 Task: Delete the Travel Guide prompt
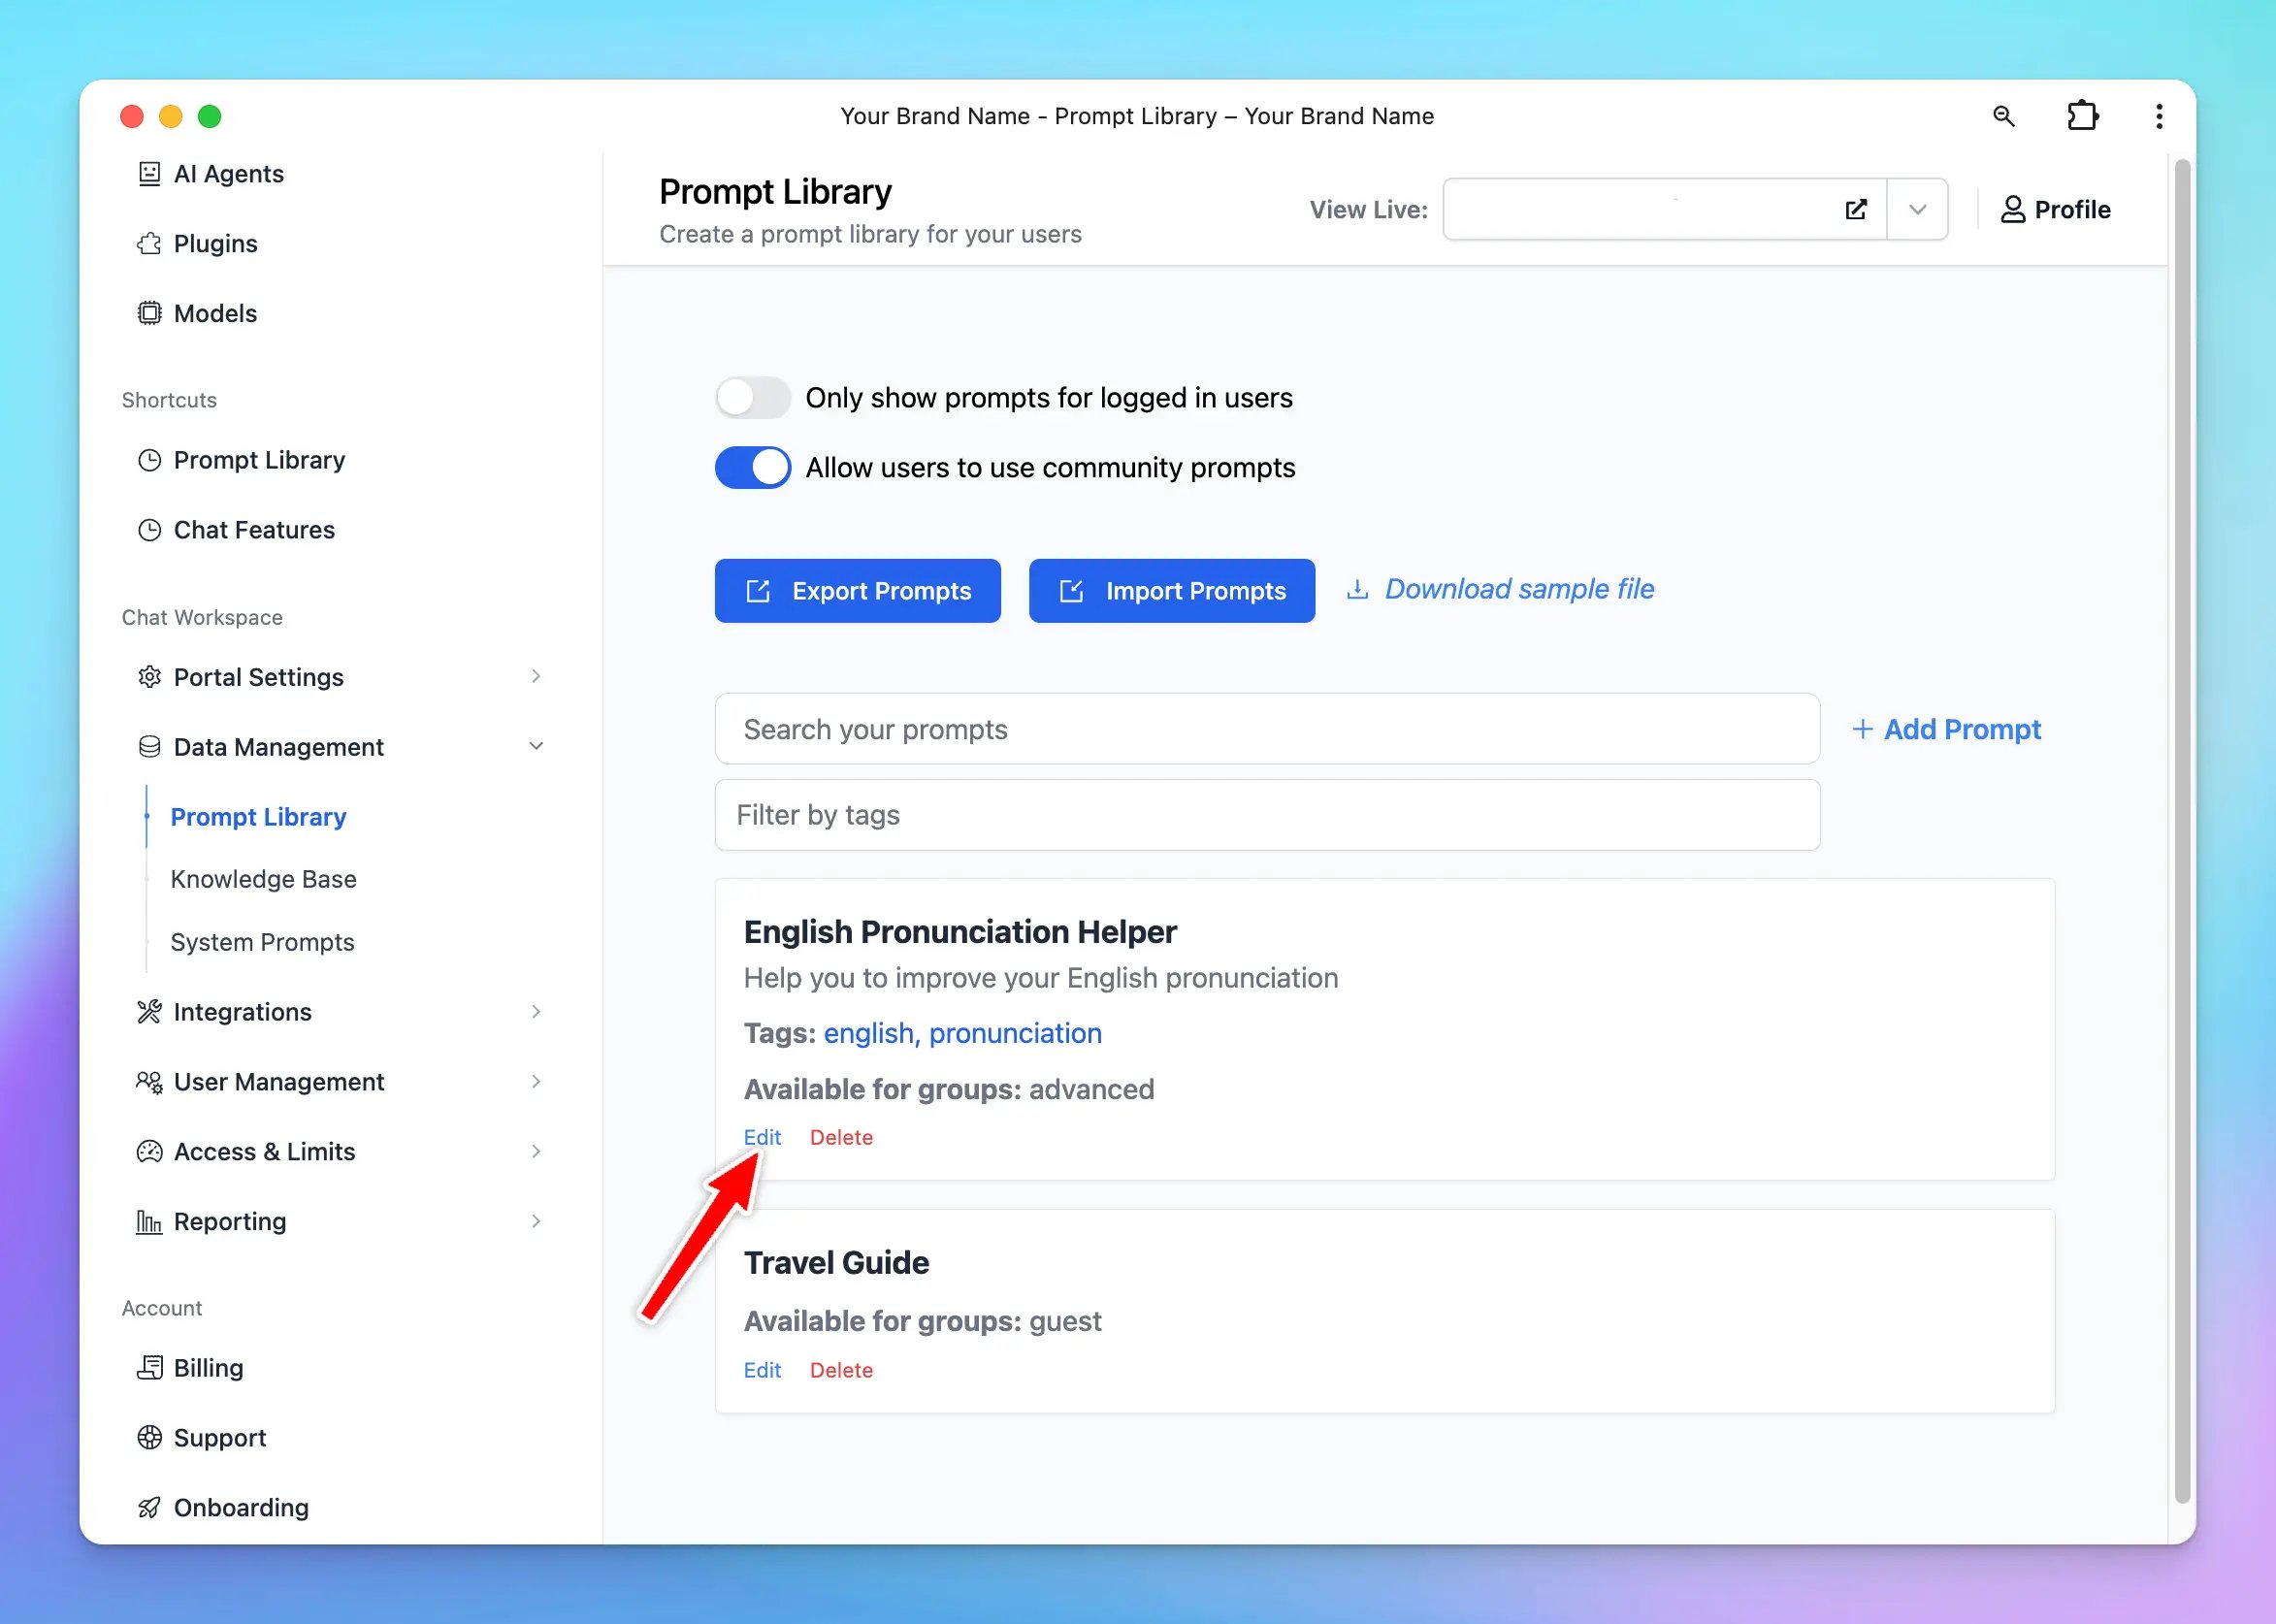tap(841, 1370)
